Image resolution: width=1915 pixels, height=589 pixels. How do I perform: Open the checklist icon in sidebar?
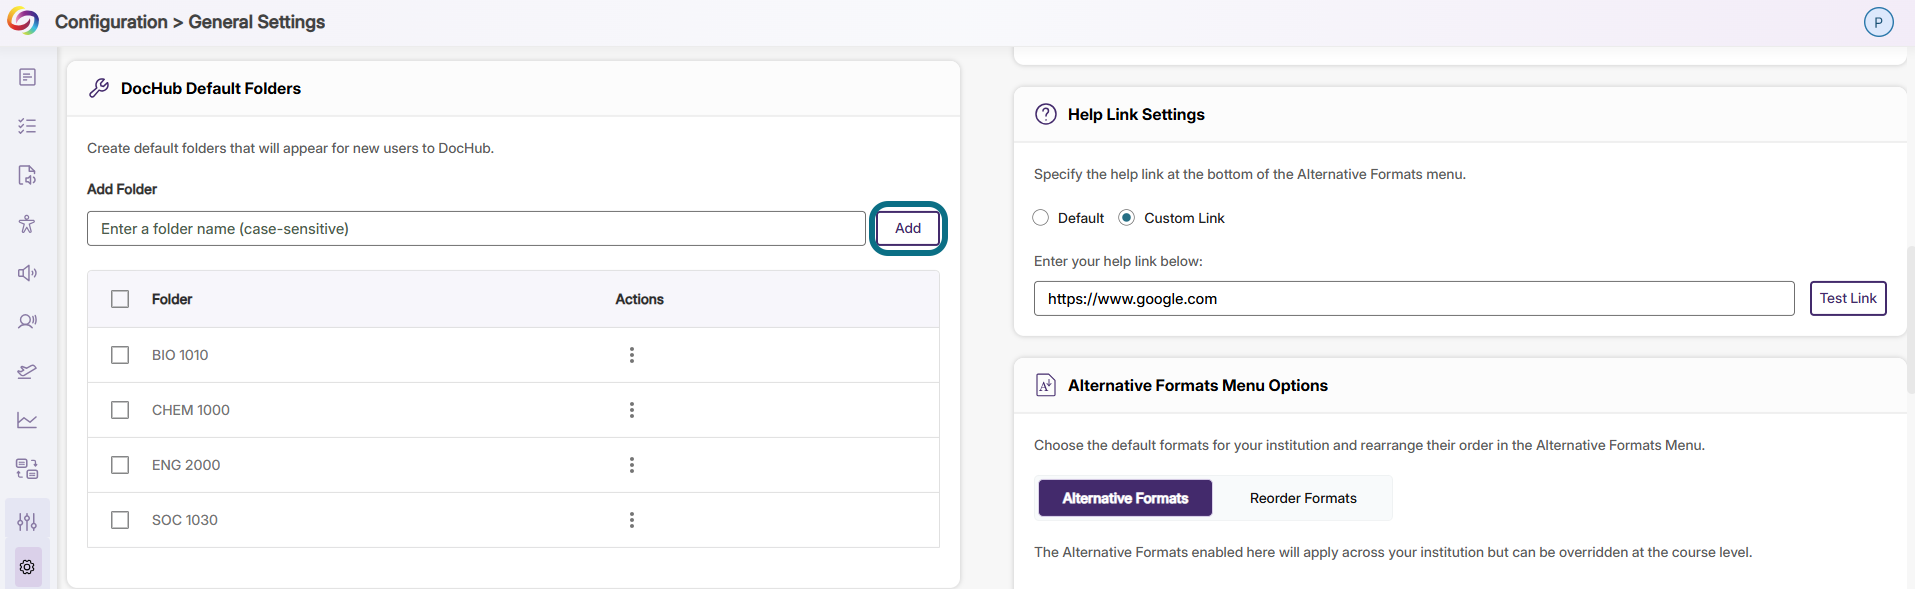[x=27, y=126]
